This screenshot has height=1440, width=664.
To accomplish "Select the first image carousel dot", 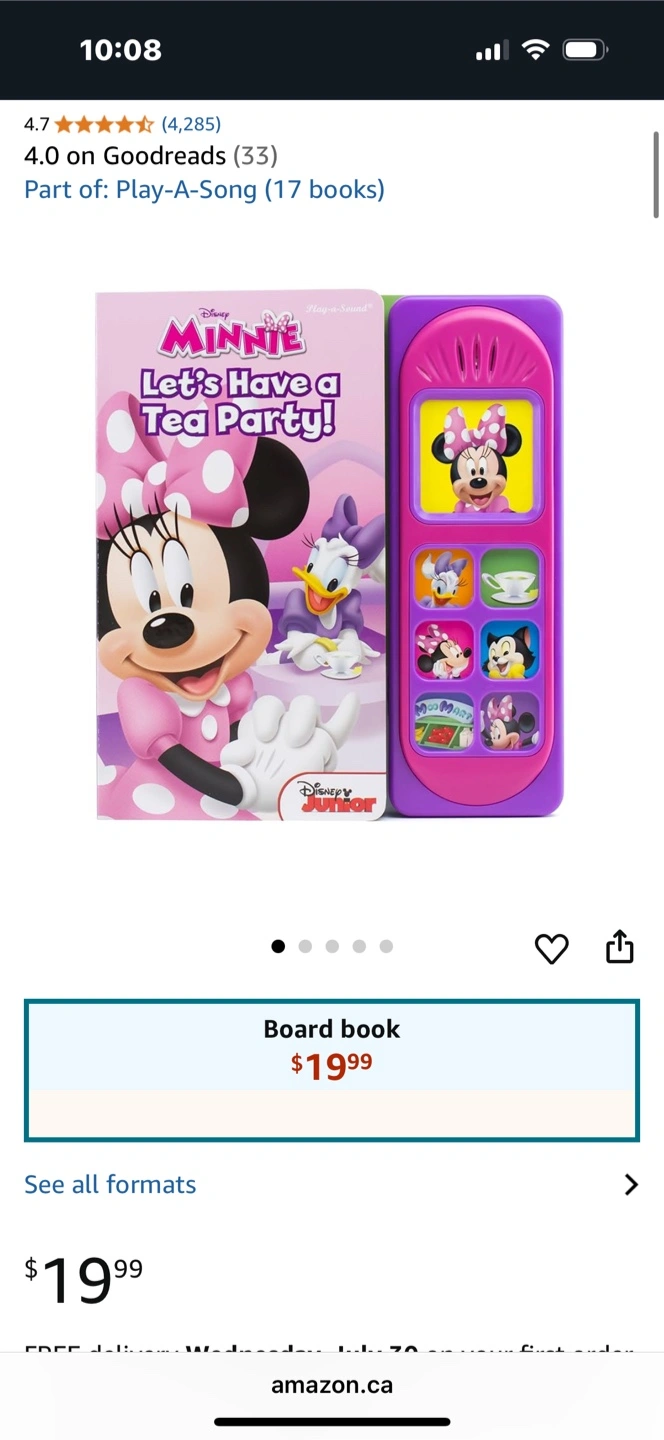I will coord(278,946).
